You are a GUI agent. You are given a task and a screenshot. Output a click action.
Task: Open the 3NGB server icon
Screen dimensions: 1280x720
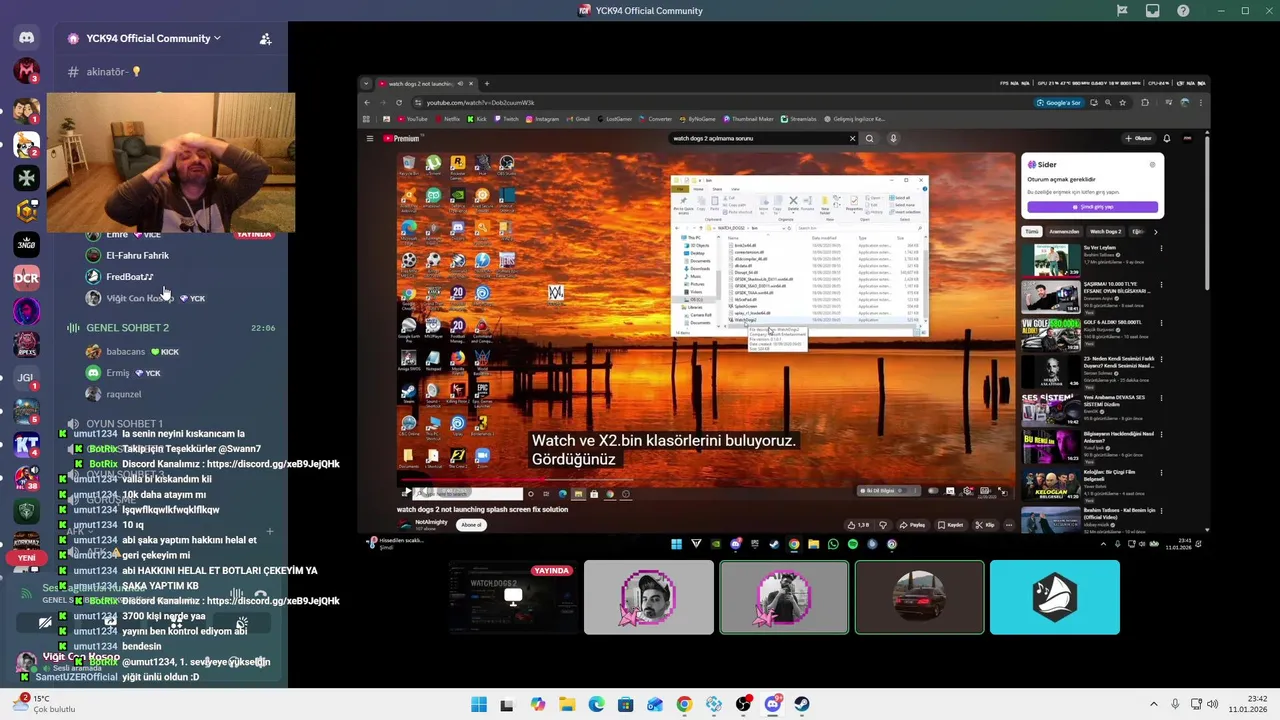27,245
